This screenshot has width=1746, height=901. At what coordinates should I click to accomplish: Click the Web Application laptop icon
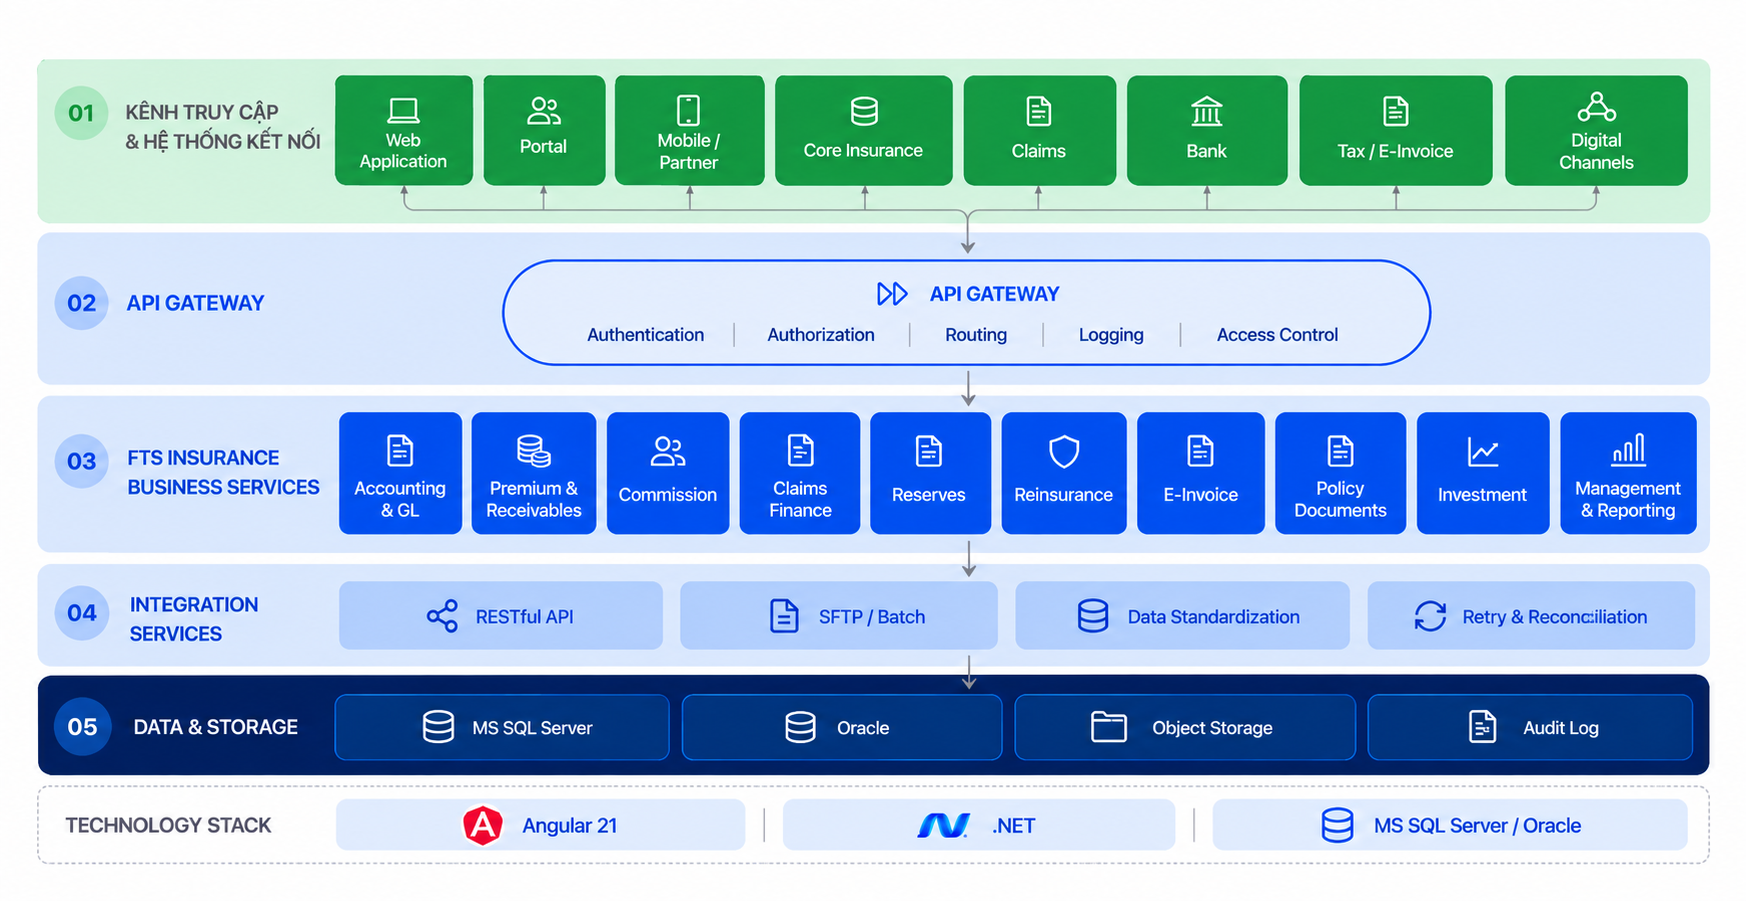click(403, 110)
